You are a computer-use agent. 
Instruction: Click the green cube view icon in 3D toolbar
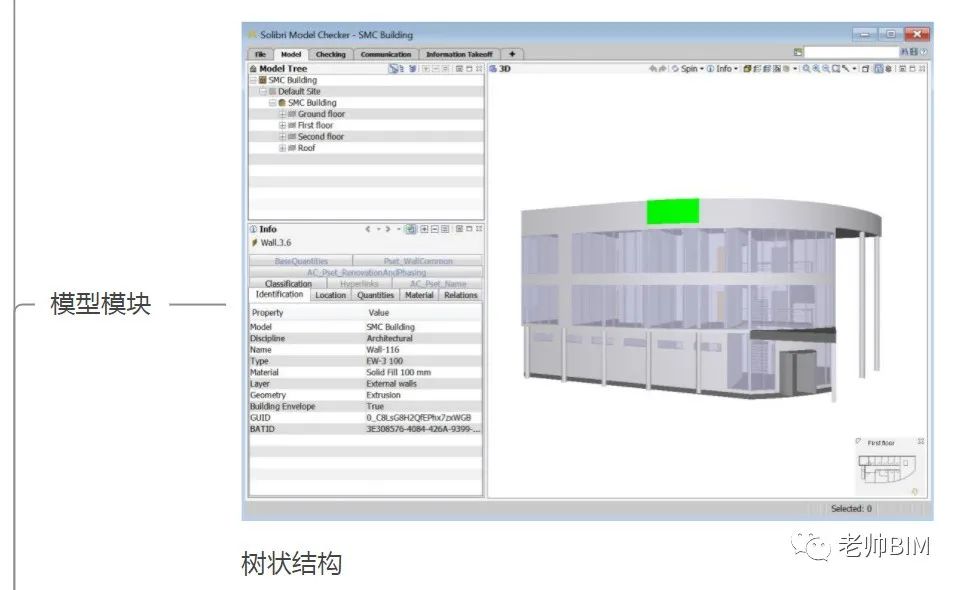click(x=747, y=69)
